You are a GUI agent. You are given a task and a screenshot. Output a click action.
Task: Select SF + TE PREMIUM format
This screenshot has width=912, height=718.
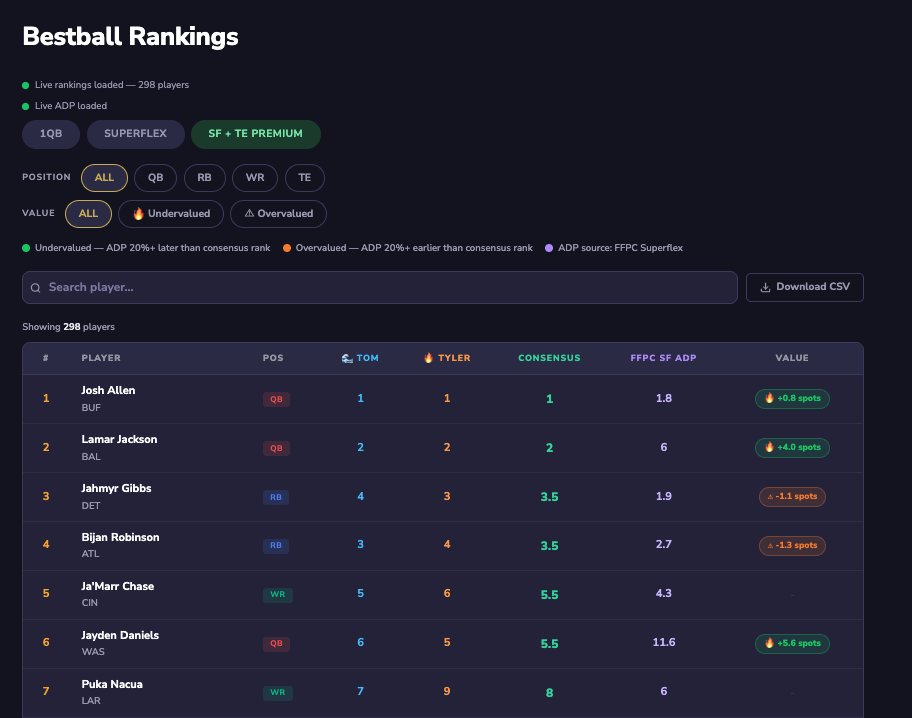click(255, 134)
